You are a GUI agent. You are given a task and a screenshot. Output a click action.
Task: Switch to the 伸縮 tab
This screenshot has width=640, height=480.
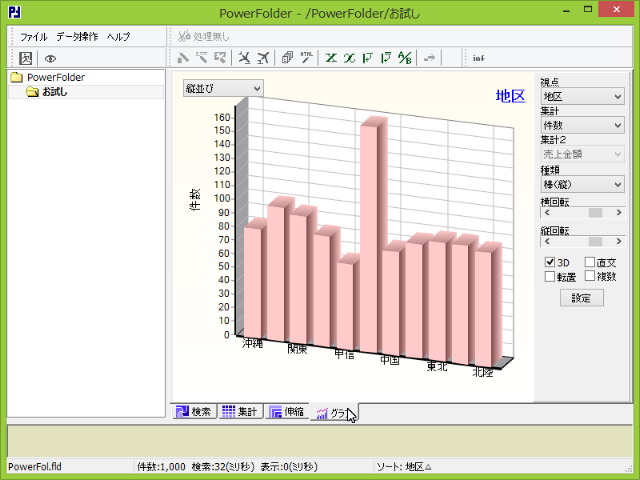point(287,411)
